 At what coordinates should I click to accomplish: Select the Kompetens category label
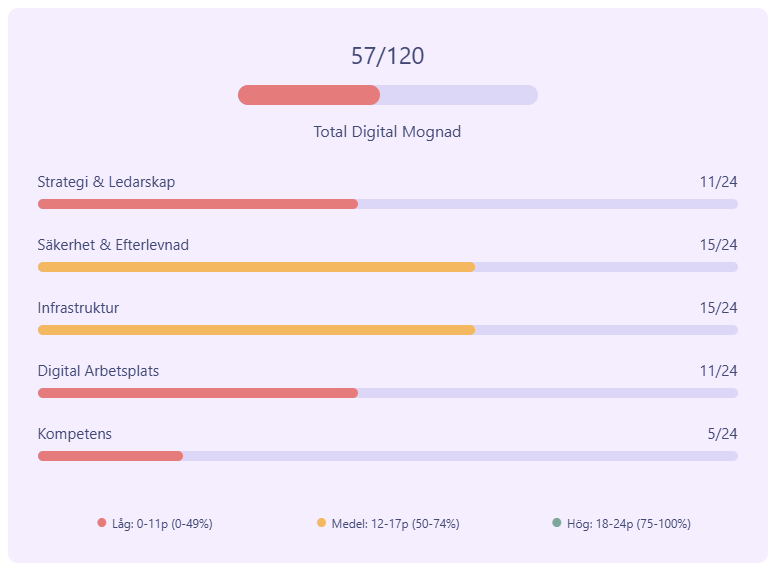tap(74, 434)
